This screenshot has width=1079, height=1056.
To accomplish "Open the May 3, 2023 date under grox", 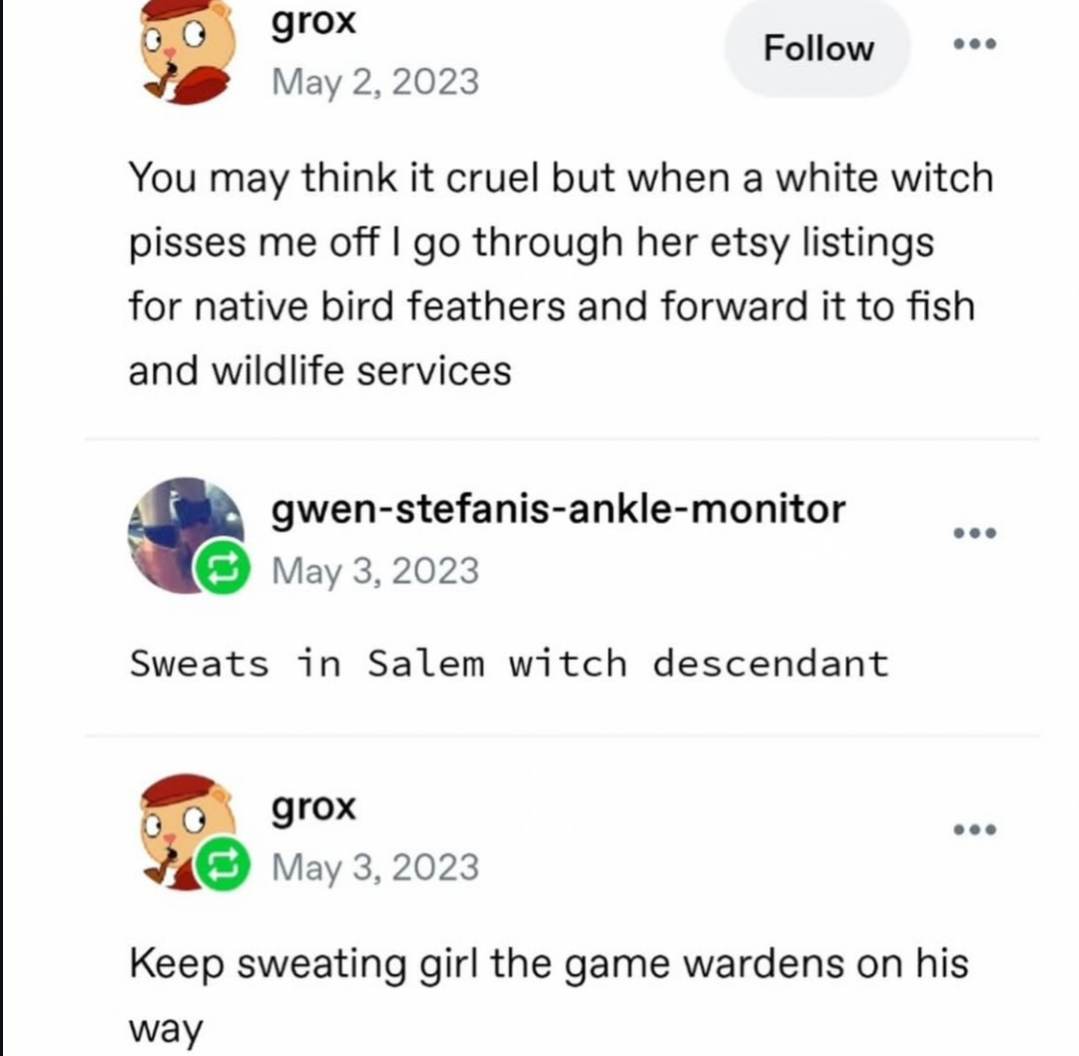I will coord(375,868).
